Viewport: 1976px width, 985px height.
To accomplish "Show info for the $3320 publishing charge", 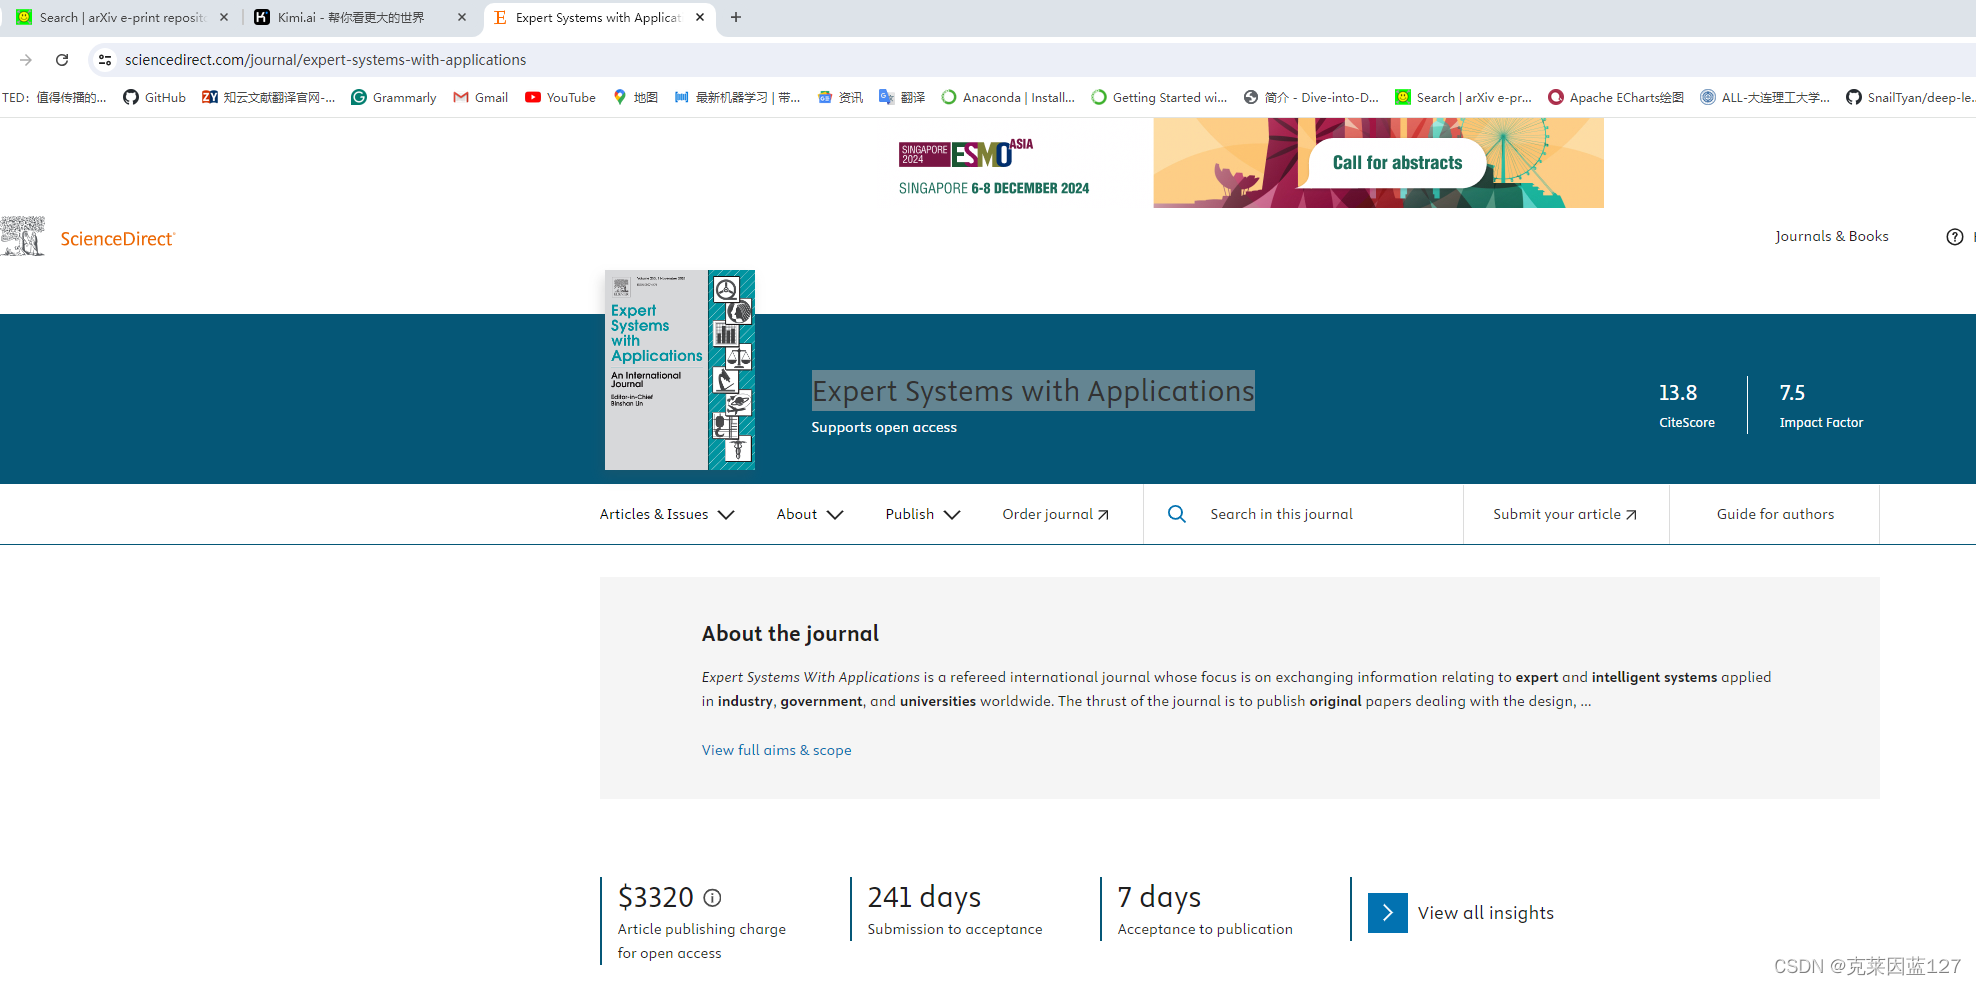I will point(712,898).
